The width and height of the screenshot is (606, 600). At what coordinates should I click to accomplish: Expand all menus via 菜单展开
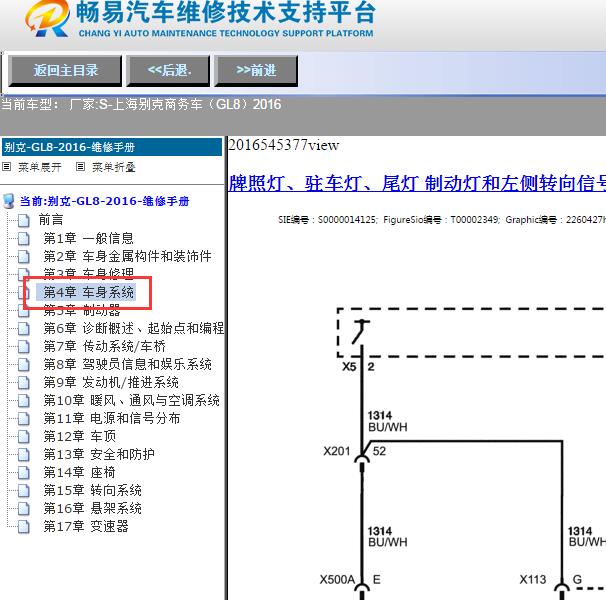pos(39,167)
